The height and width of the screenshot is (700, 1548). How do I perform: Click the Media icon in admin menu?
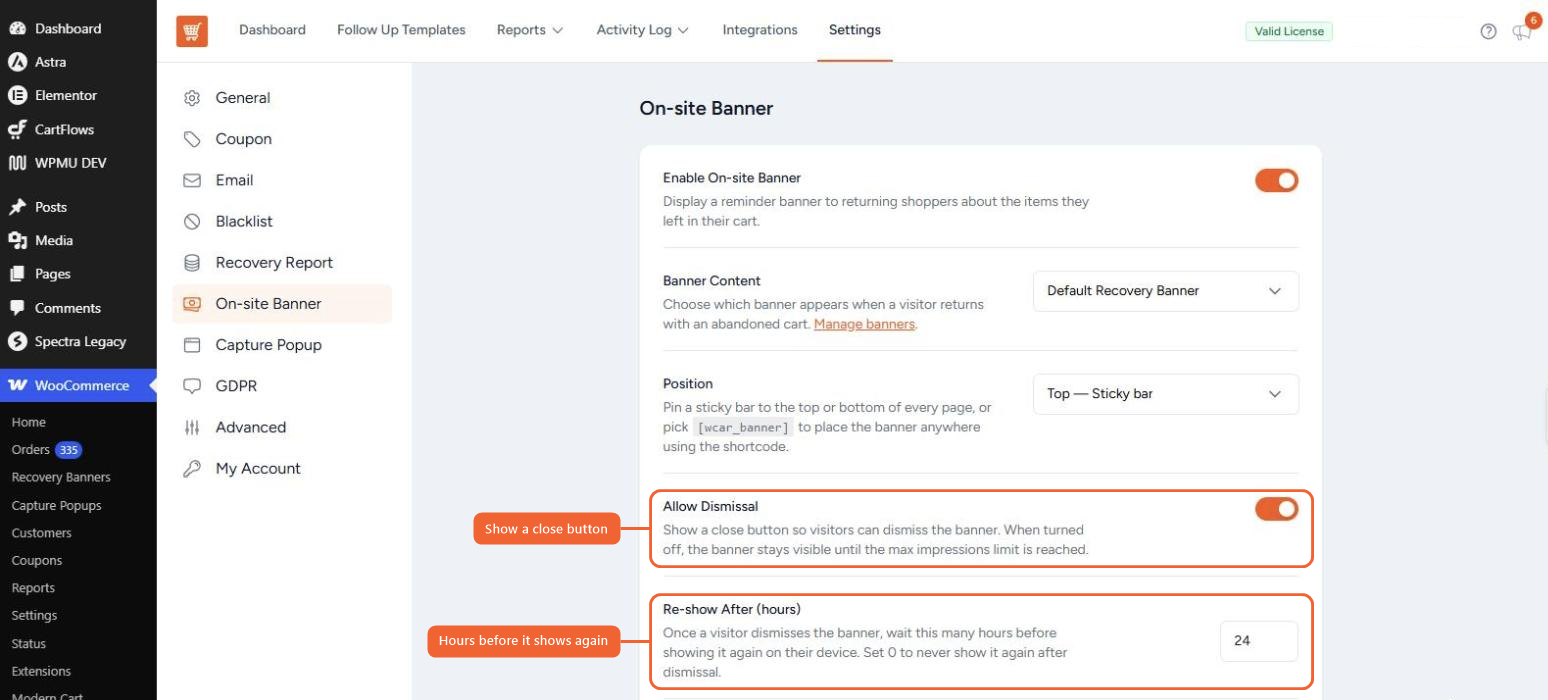[x=17, y=240]
